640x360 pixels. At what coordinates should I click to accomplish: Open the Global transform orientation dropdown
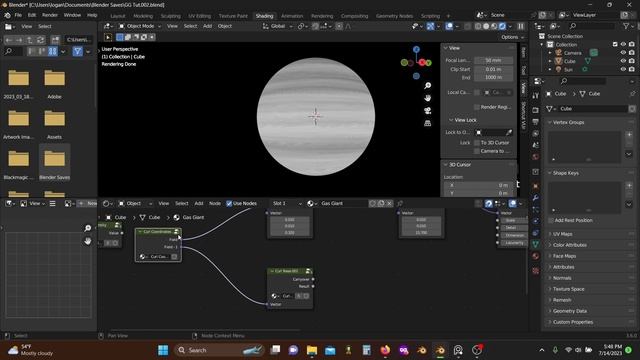278,26
